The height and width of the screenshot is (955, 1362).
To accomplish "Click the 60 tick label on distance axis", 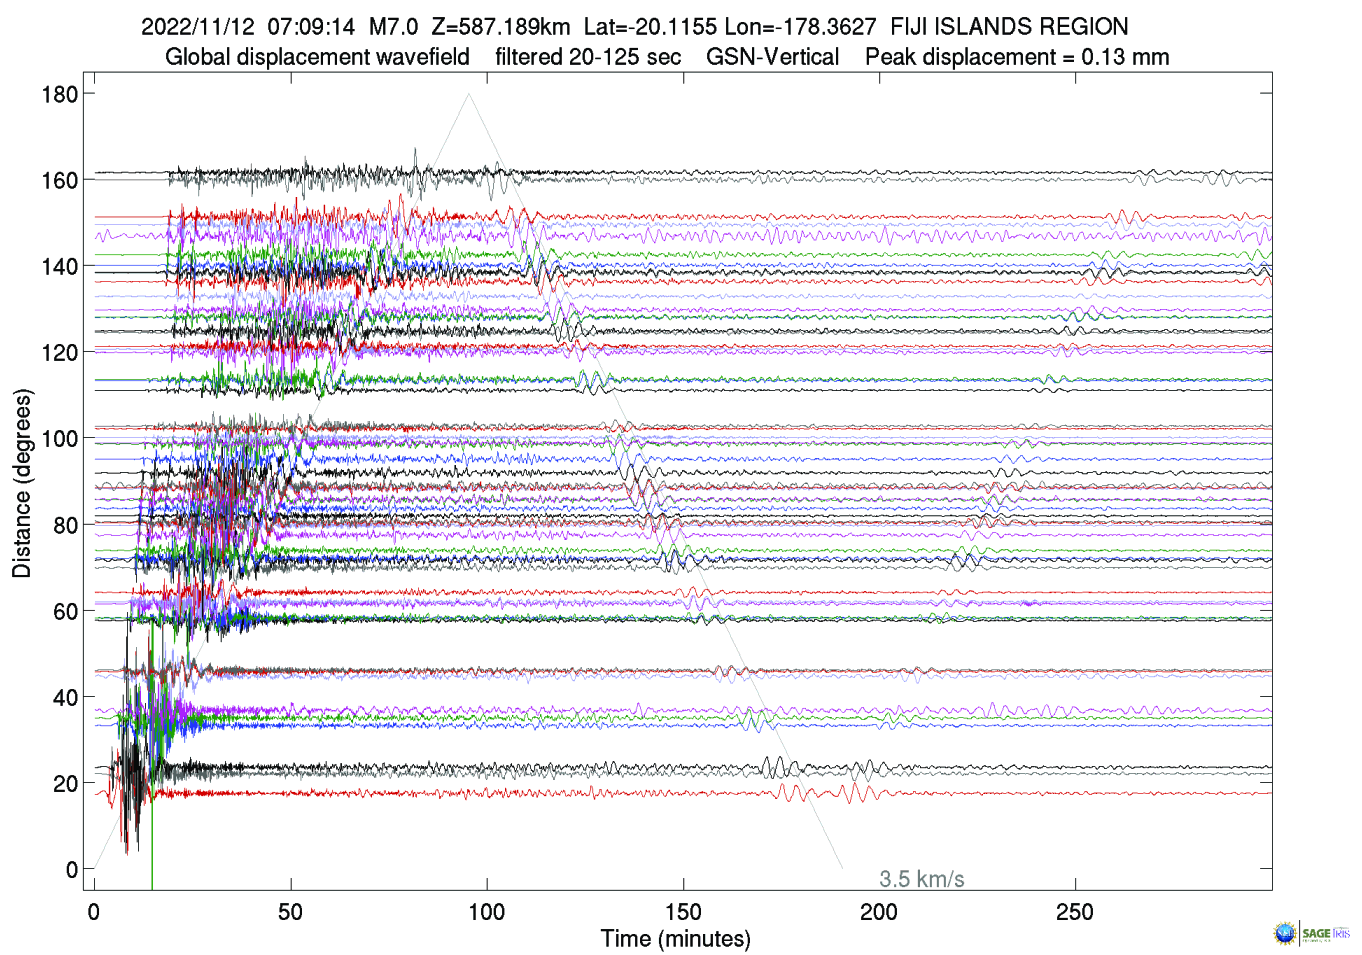I will pos(65,611).
